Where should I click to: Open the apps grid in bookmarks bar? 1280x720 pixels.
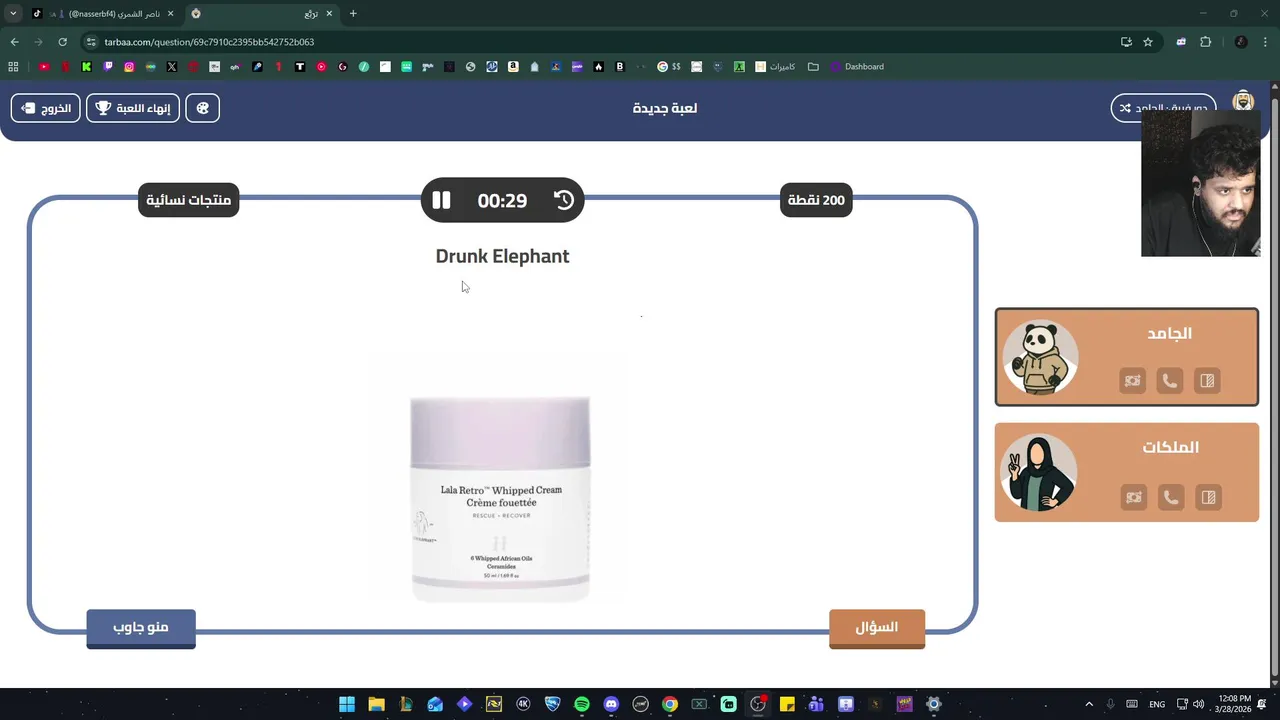[13, 67]
